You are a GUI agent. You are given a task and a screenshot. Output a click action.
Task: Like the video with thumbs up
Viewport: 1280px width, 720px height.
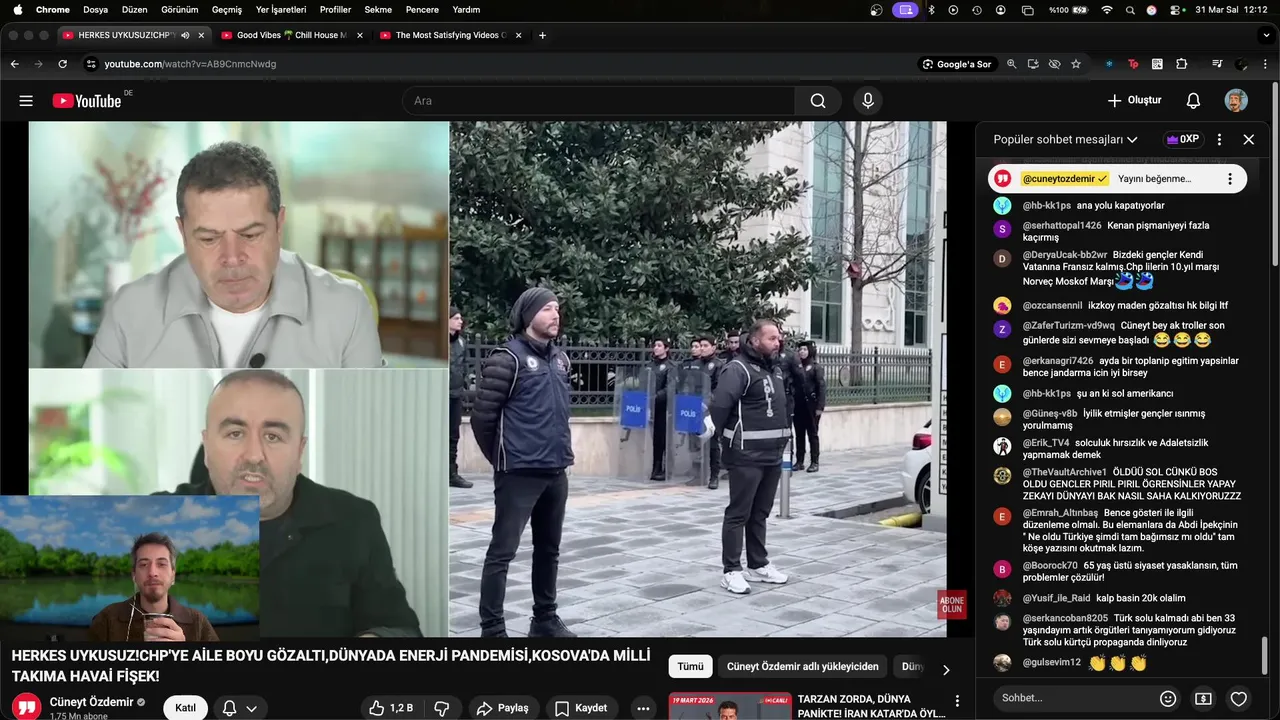pos(390,708)
